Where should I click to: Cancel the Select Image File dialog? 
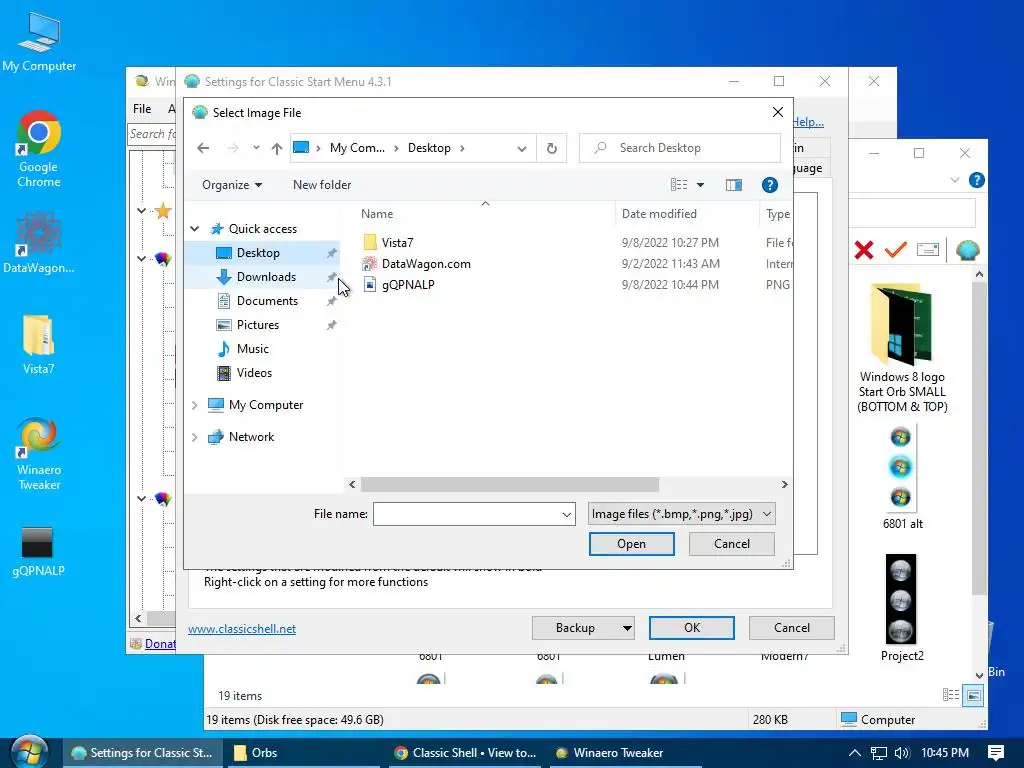[x=731, y=544]
